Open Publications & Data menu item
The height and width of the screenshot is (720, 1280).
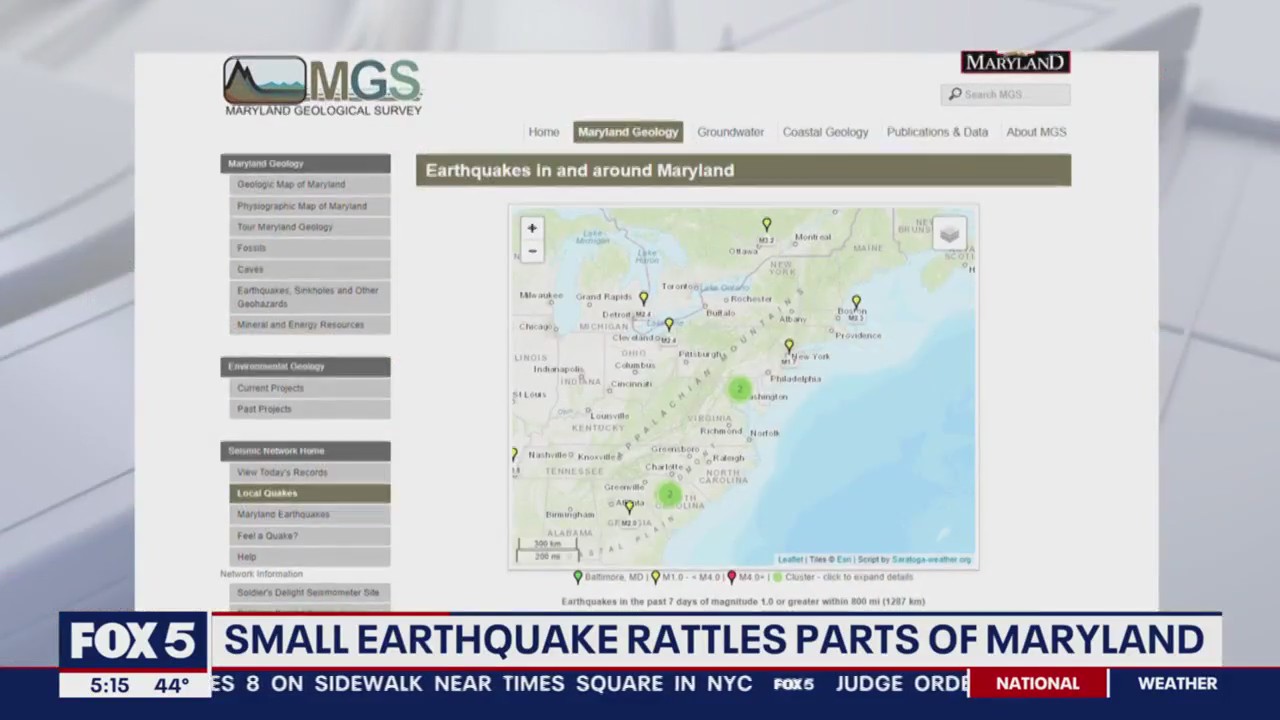pyautogui.click(x=937, y=132)
